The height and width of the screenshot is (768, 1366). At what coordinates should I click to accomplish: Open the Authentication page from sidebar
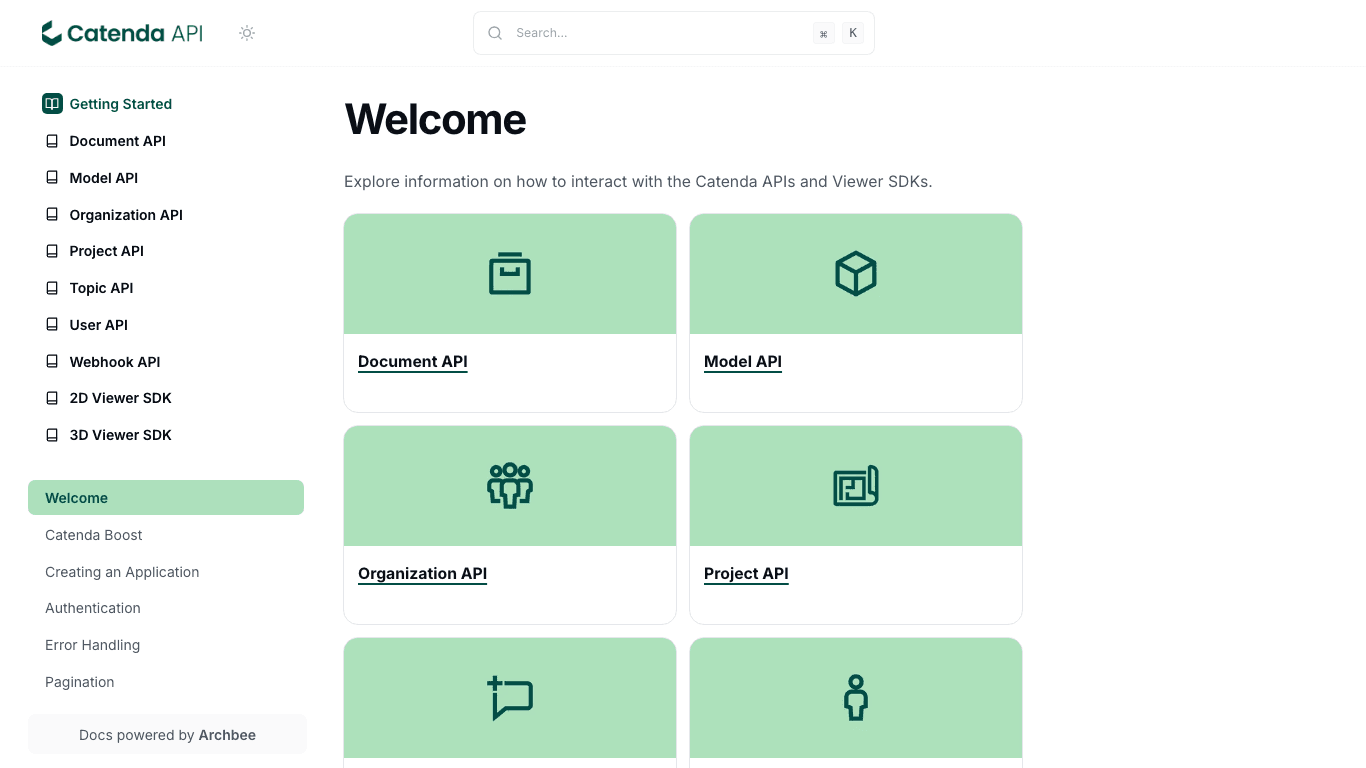pos(92,607)
